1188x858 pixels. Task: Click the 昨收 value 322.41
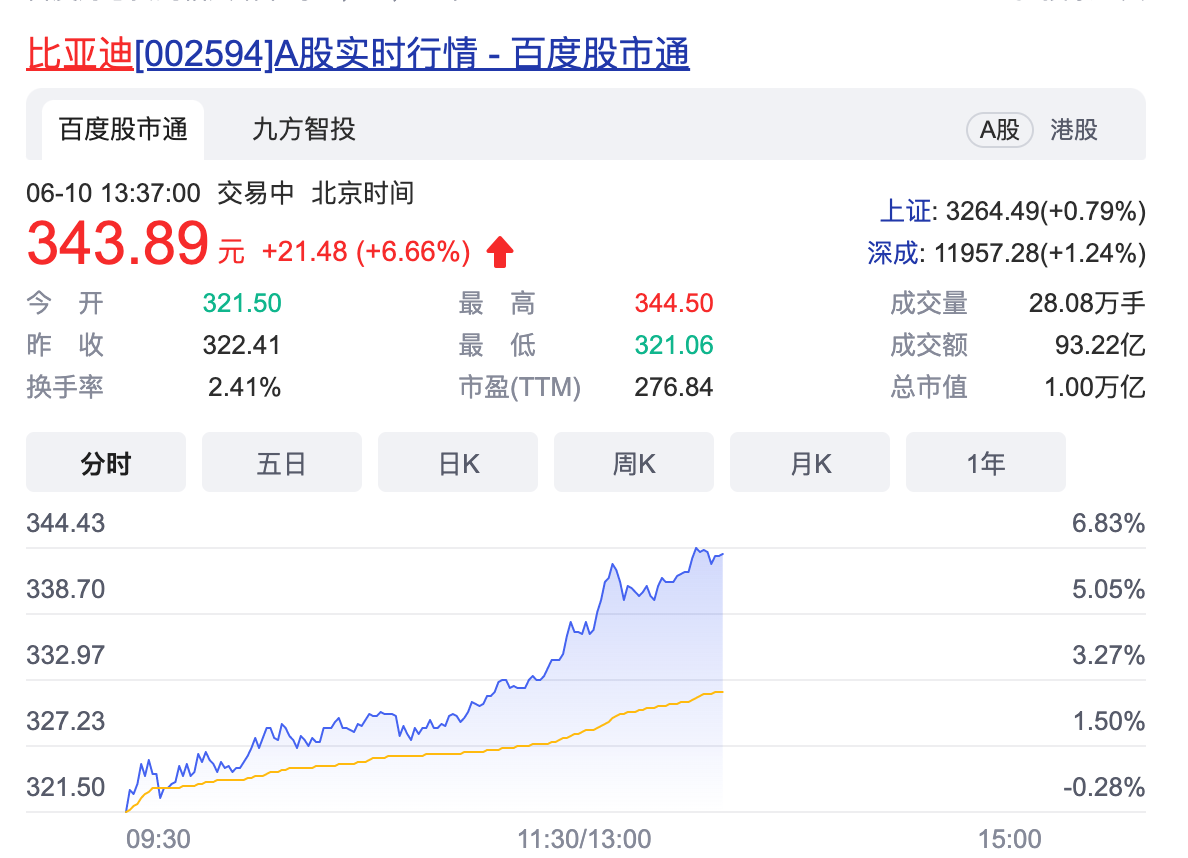(242, 346)
